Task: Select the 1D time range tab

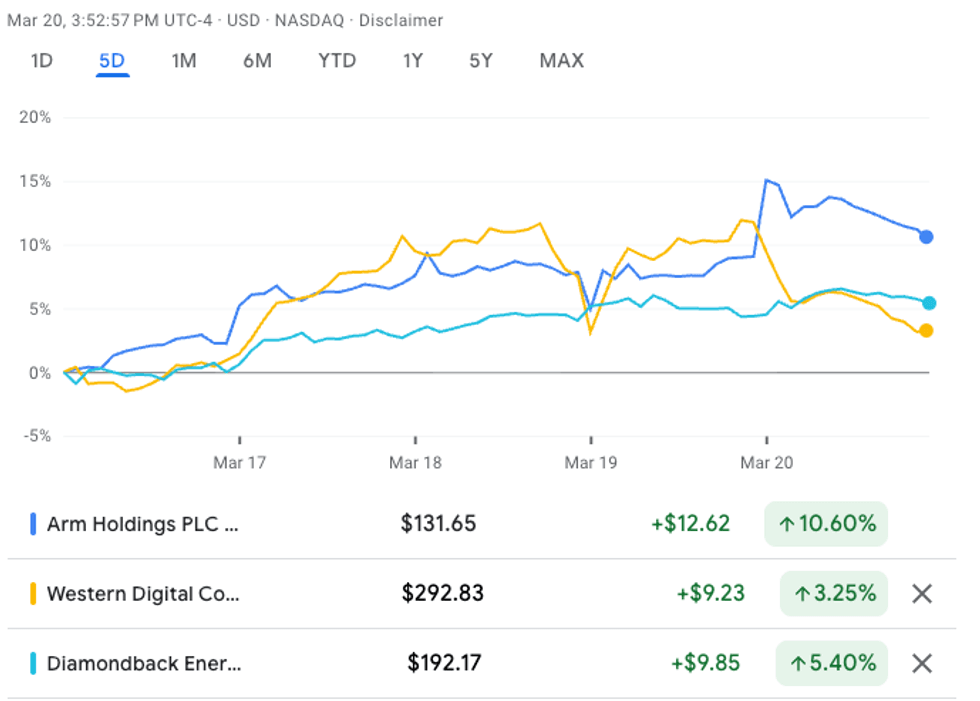Action: [x=41, y=61]
